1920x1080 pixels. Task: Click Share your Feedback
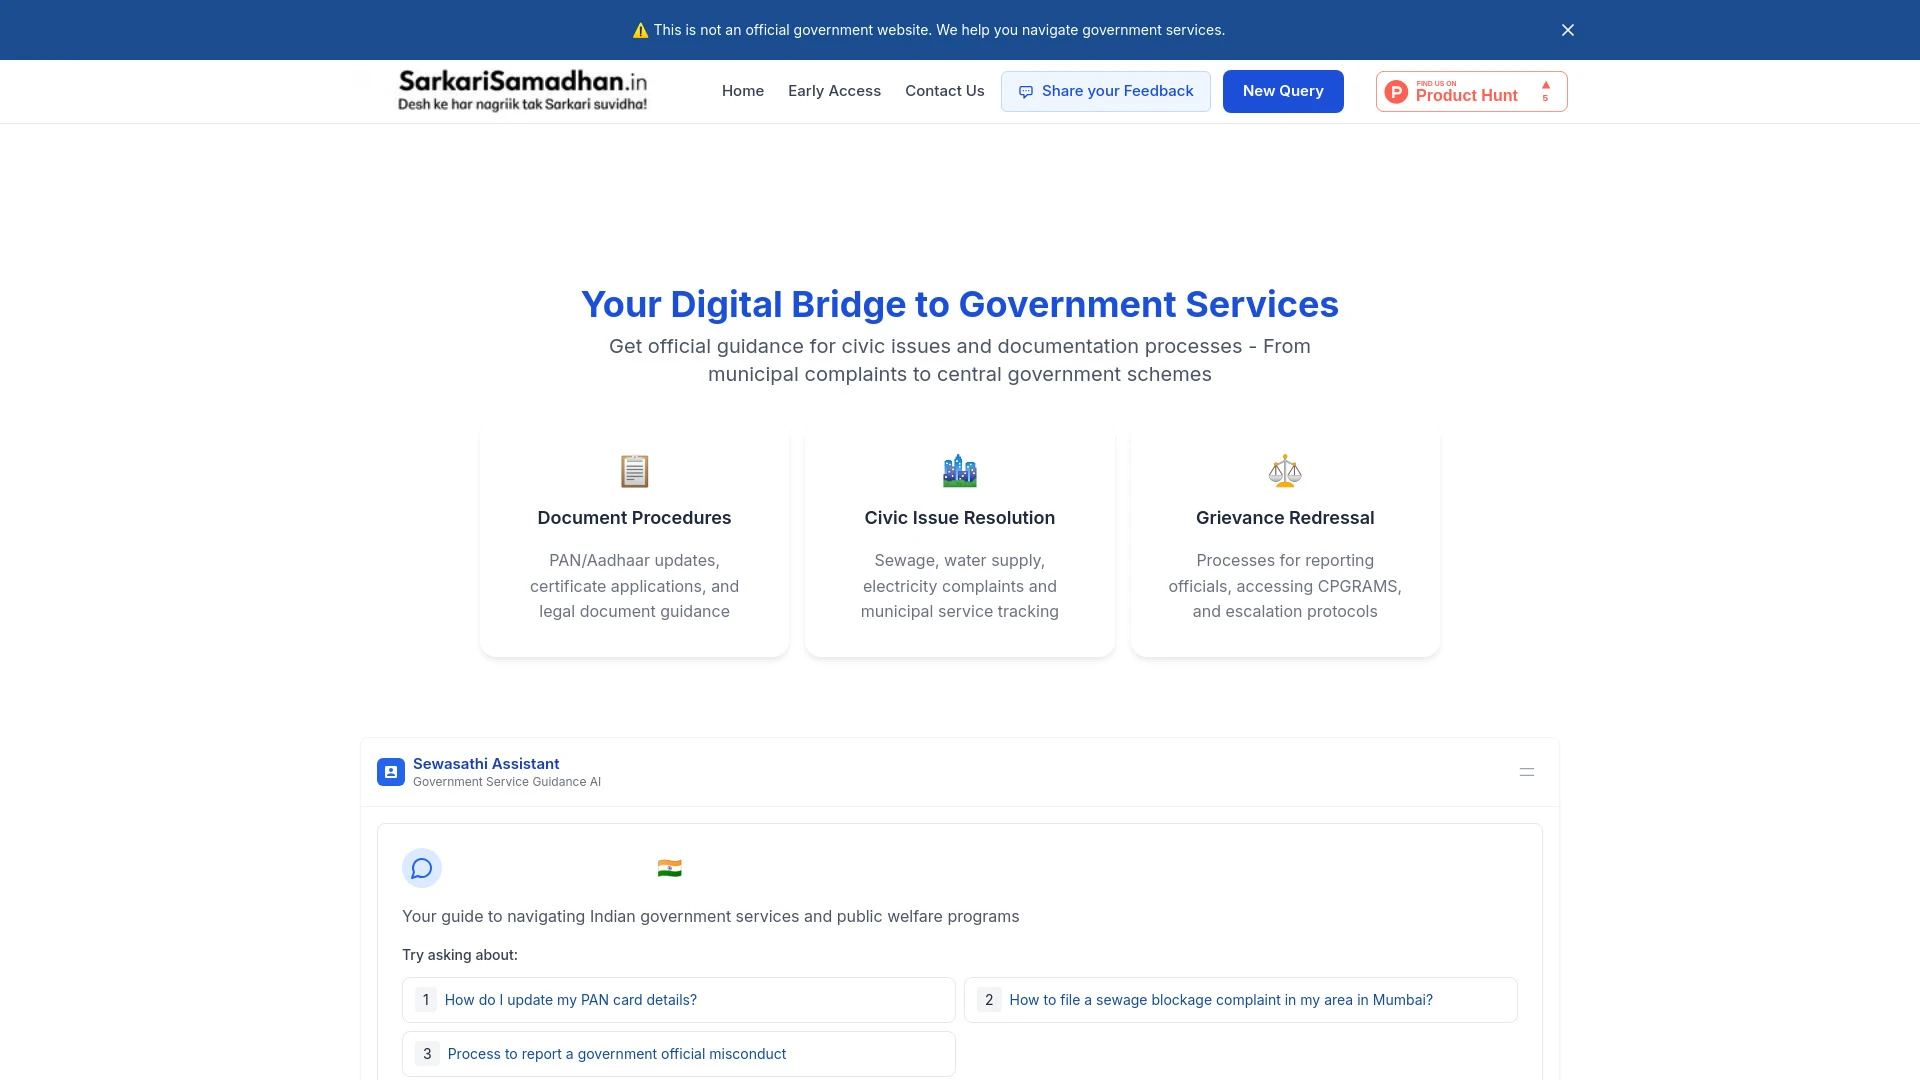coord(1106,91)
